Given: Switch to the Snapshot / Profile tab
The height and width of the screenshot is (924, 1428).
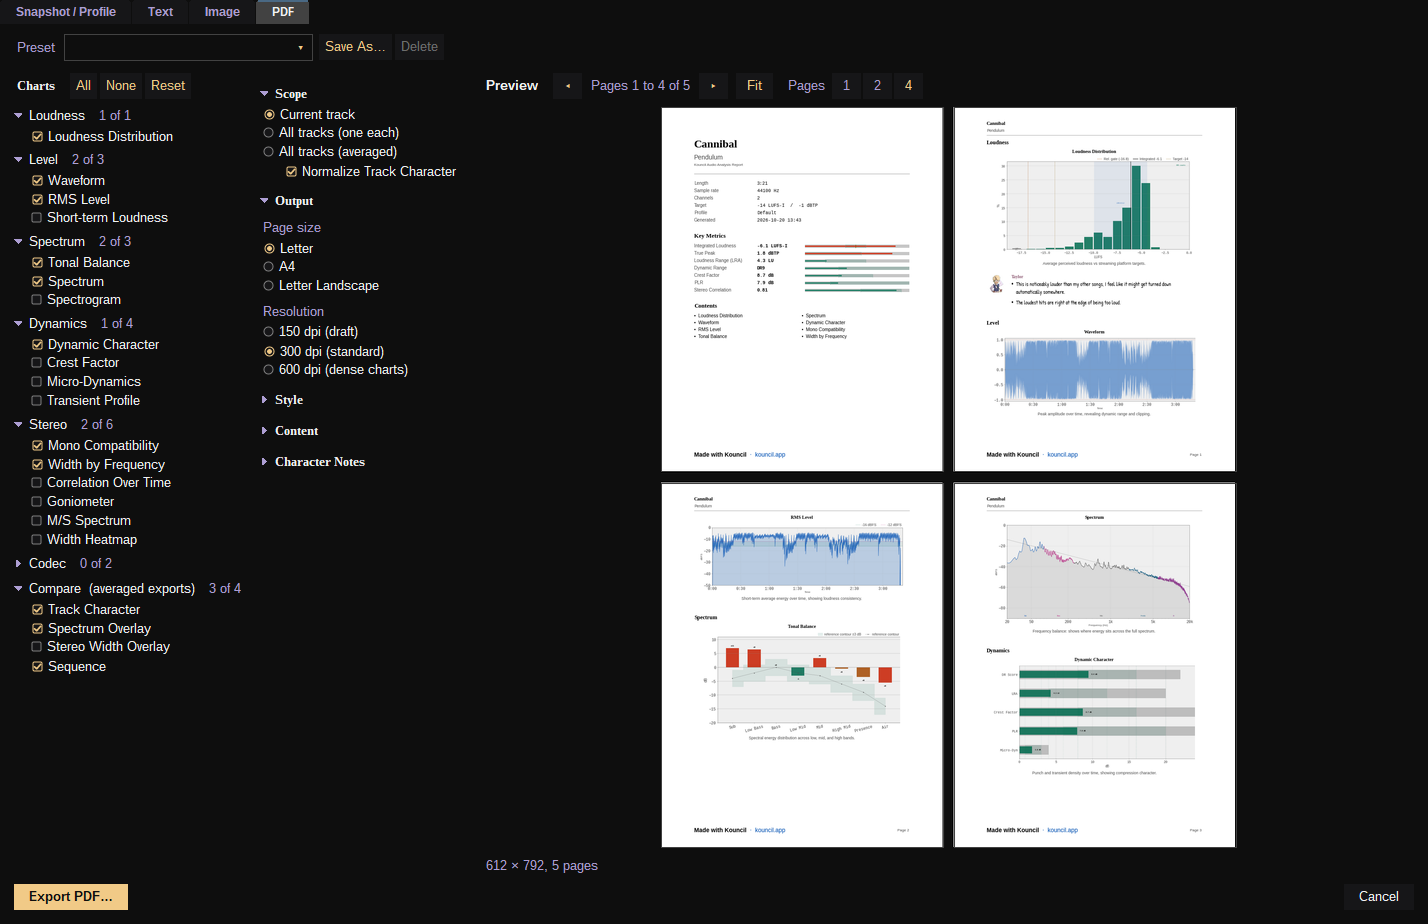Looking at the screenshot, I should (66, 12).
